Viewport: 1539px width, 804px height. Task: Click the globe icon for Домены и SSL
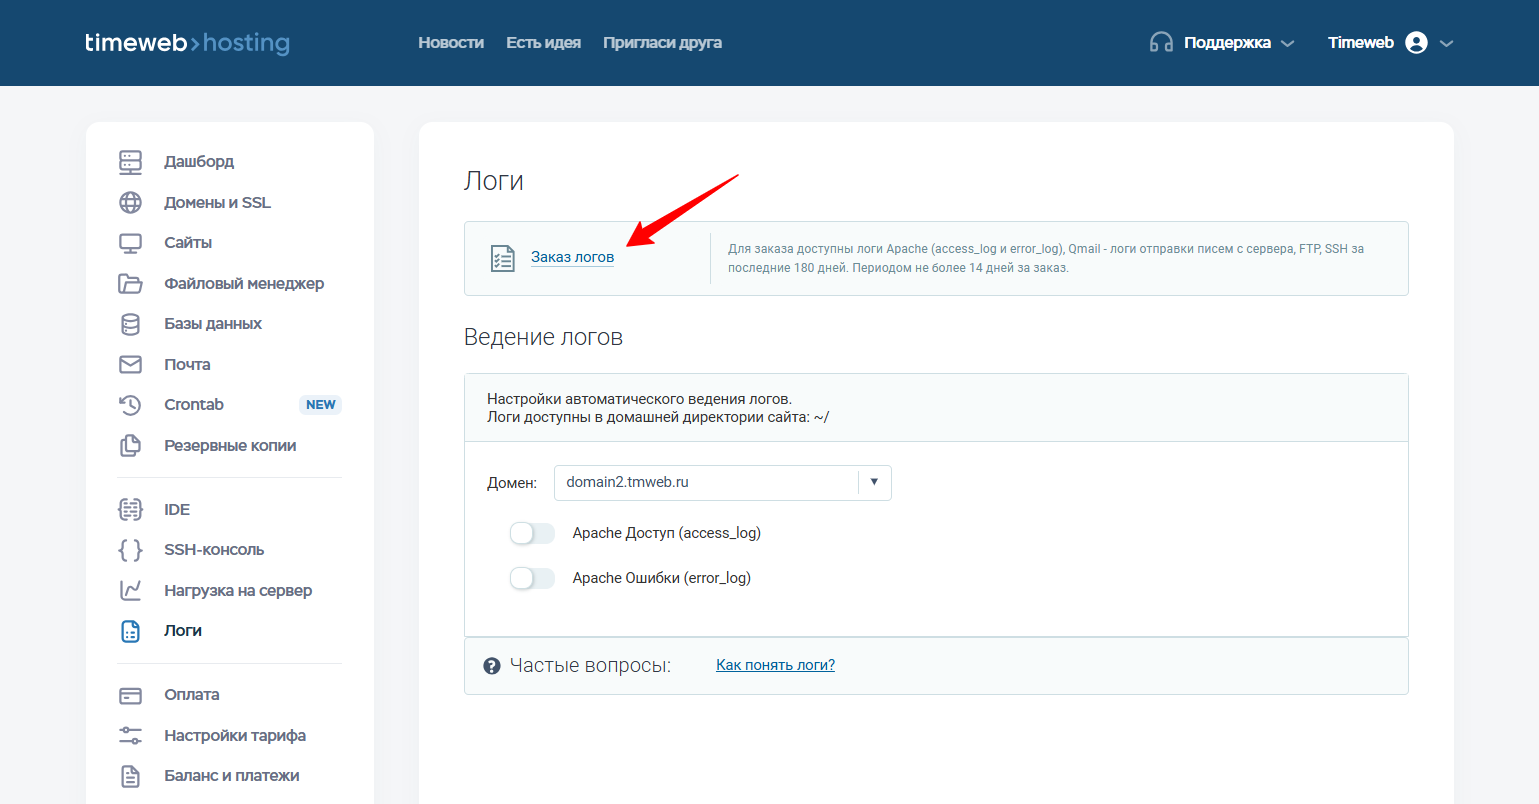tap(131, 203)
